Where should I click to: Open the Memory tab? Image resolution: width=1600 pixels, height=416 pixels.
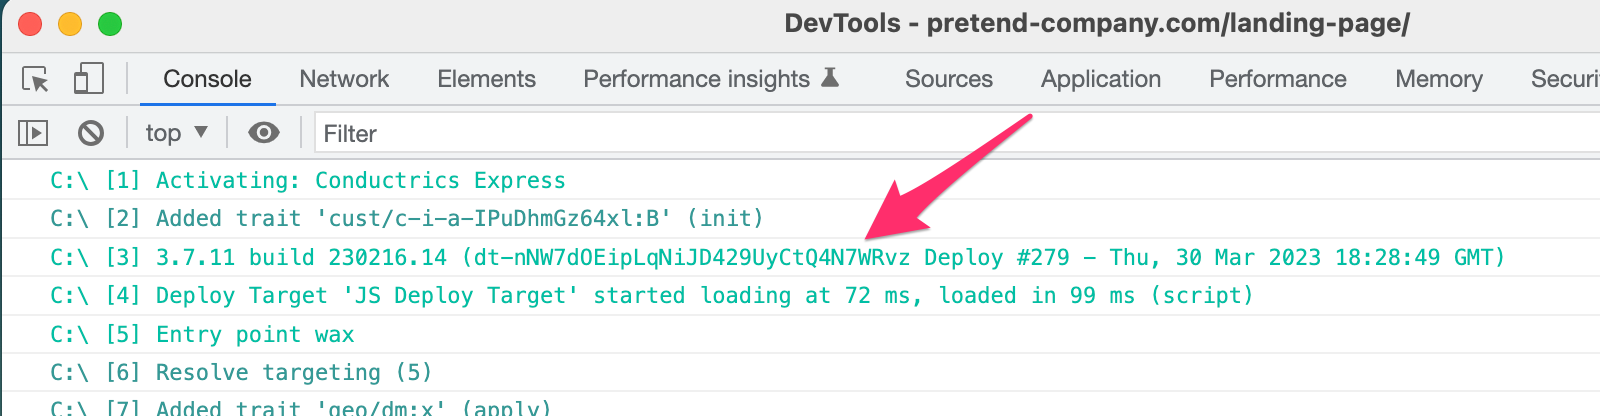tap(1439, 79)
